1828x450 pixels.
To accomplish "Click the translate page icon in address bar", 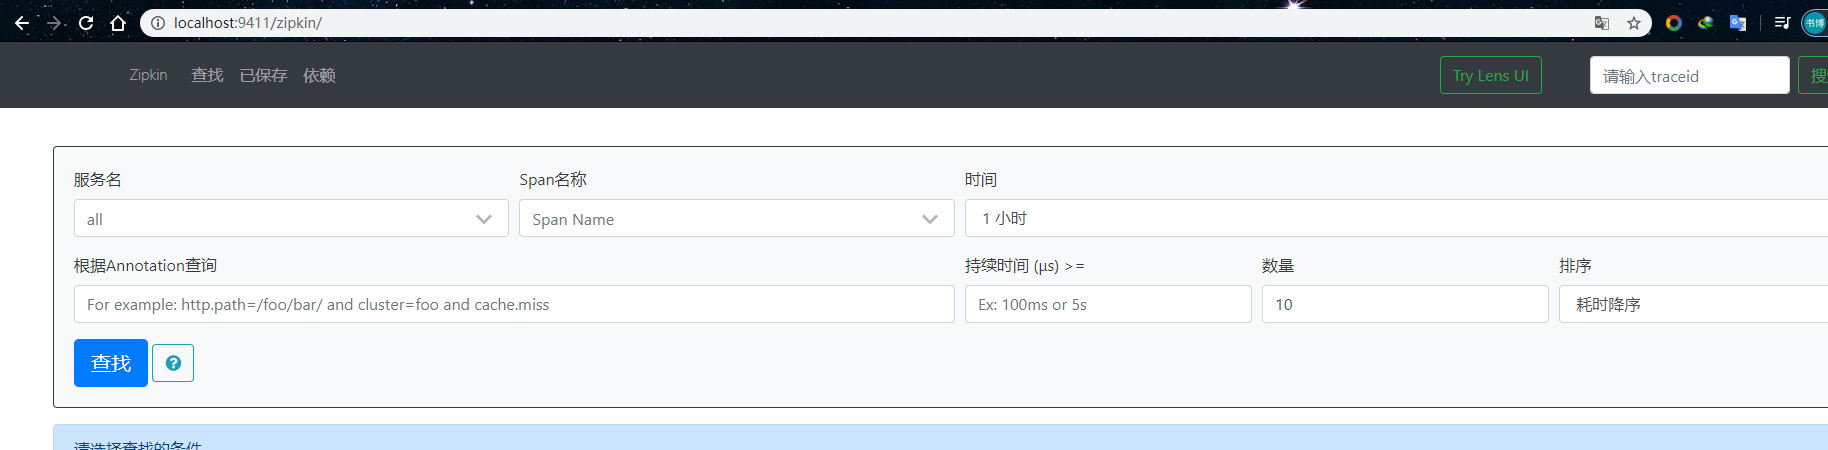I will pos(1602,23).
